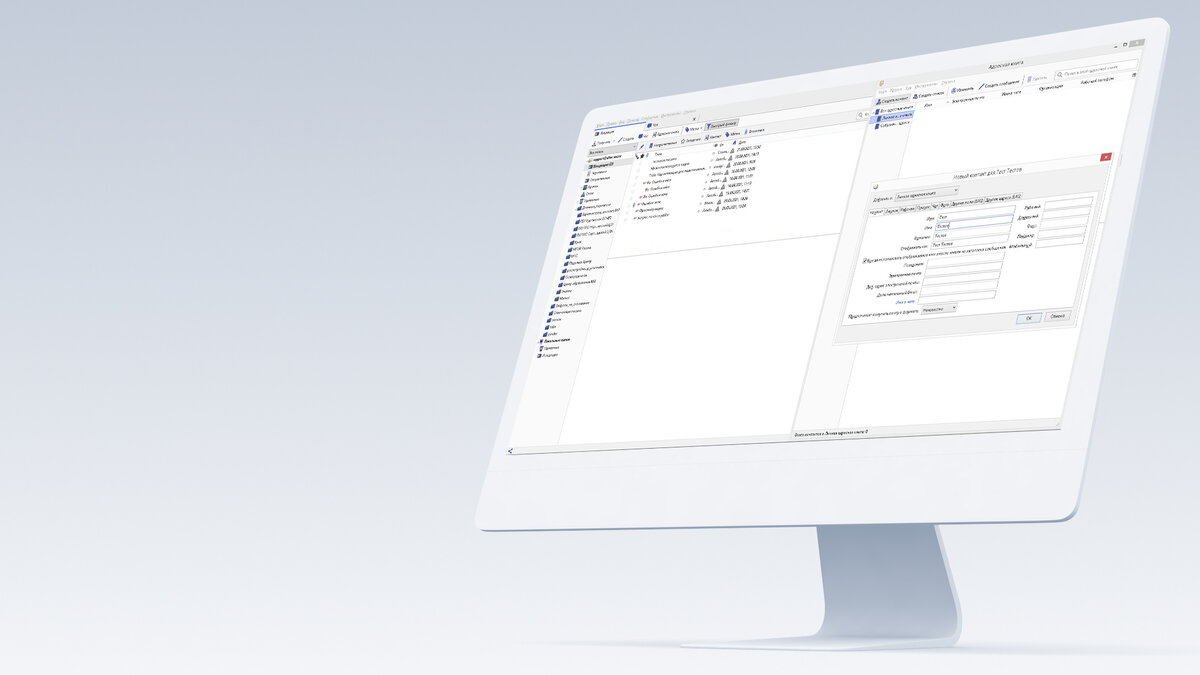1200x675 pixels.
Task: Toggle 'Звёздные' starred quick filter
Action: (x=691, y=140)
